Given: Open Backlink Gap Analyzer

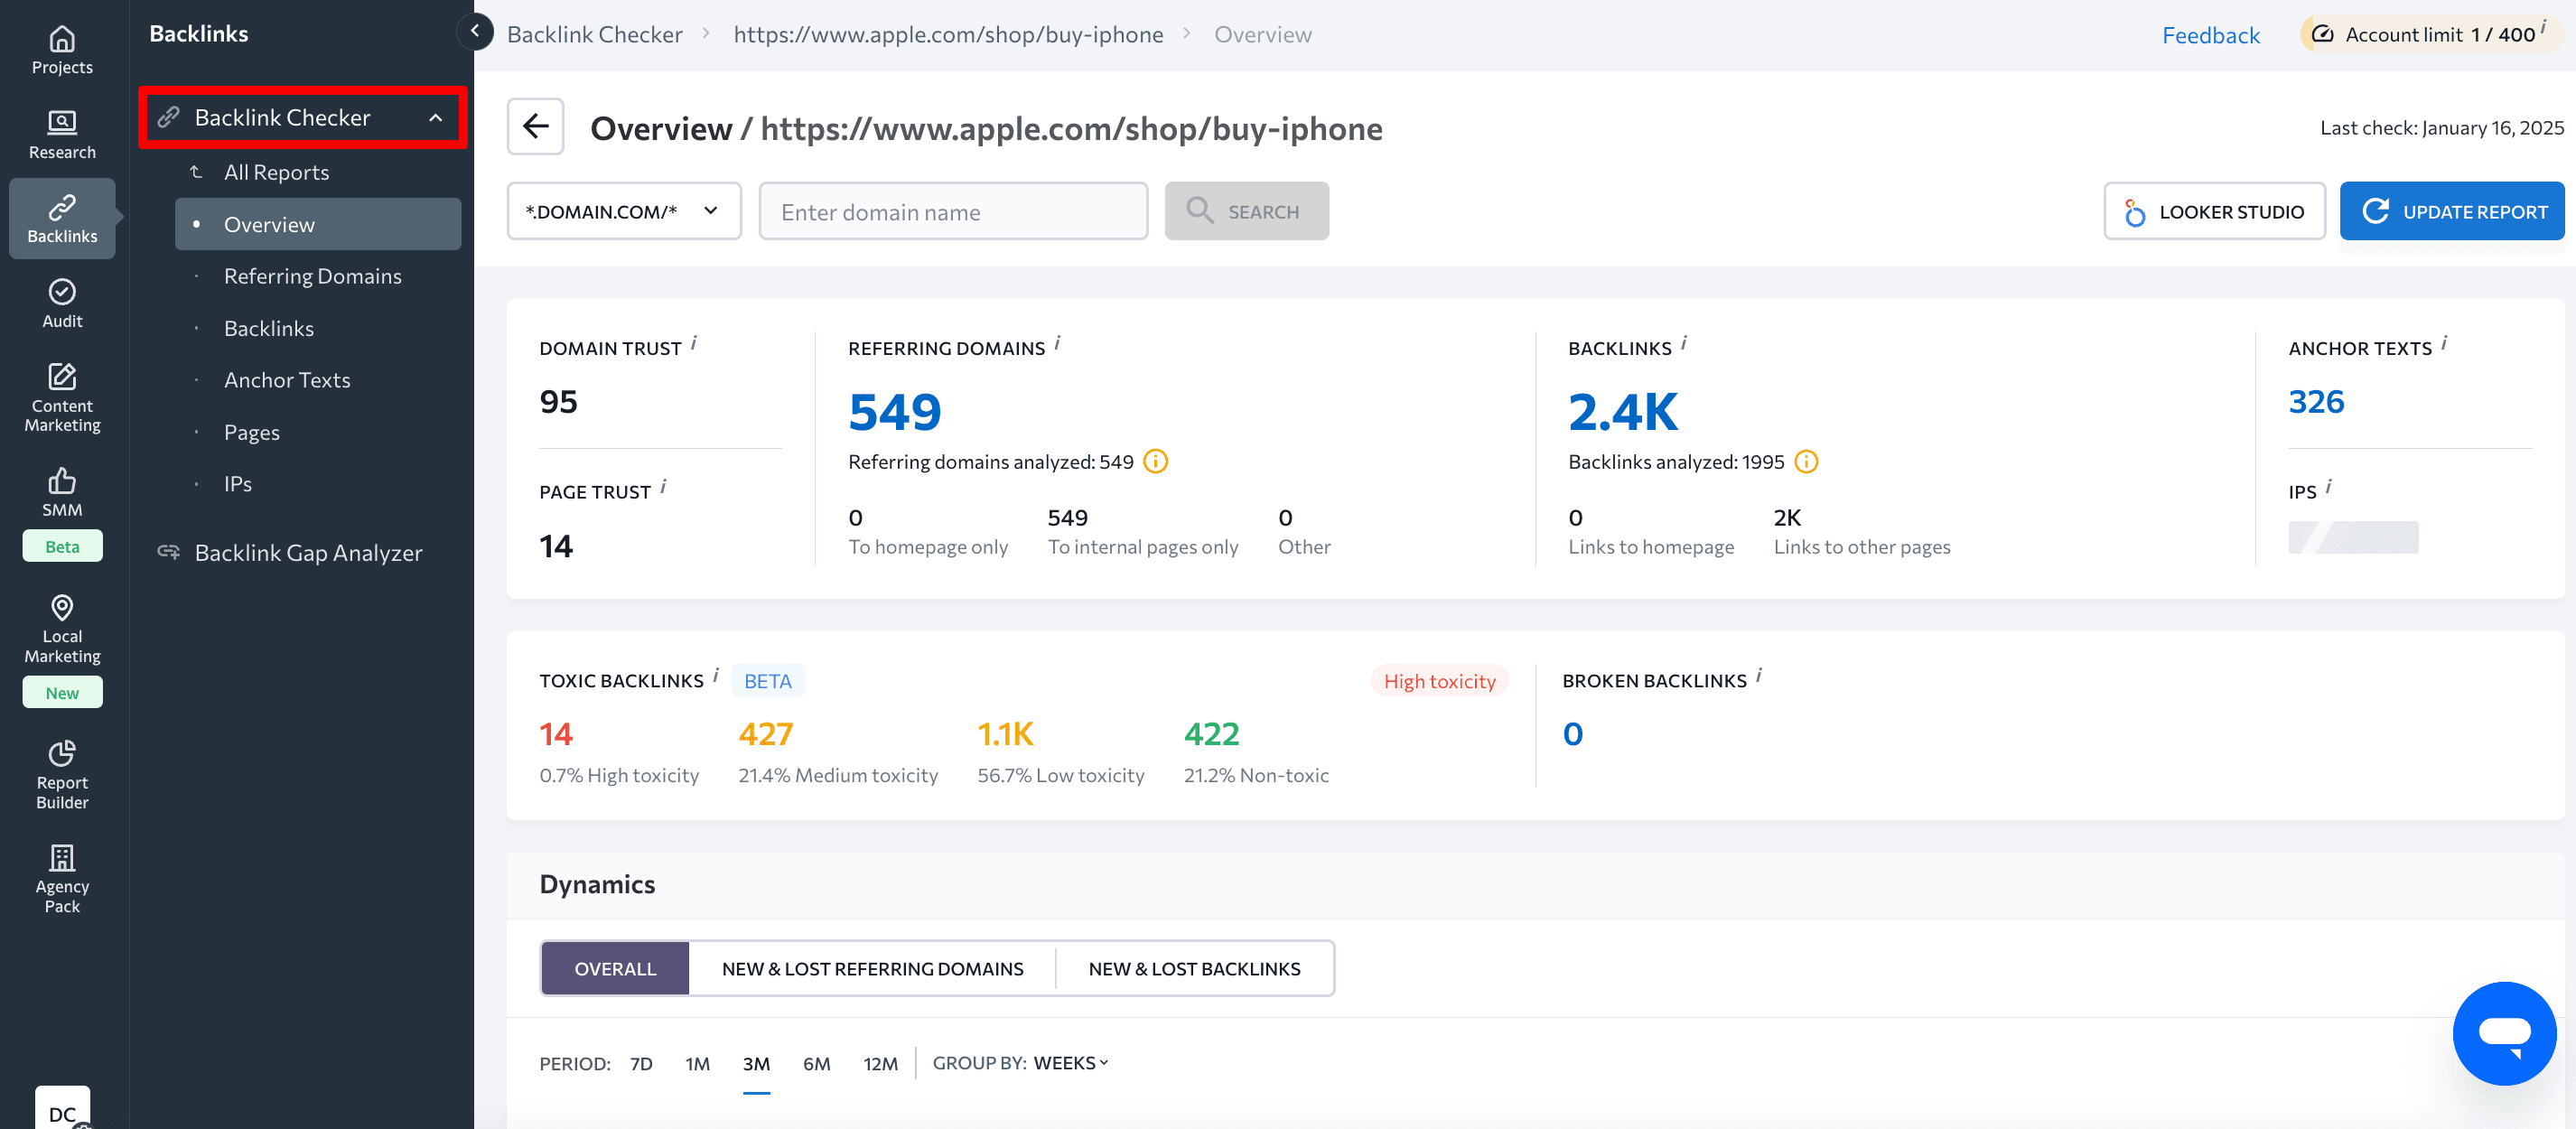Looking at the screenshot, I should tap(308, 553).
